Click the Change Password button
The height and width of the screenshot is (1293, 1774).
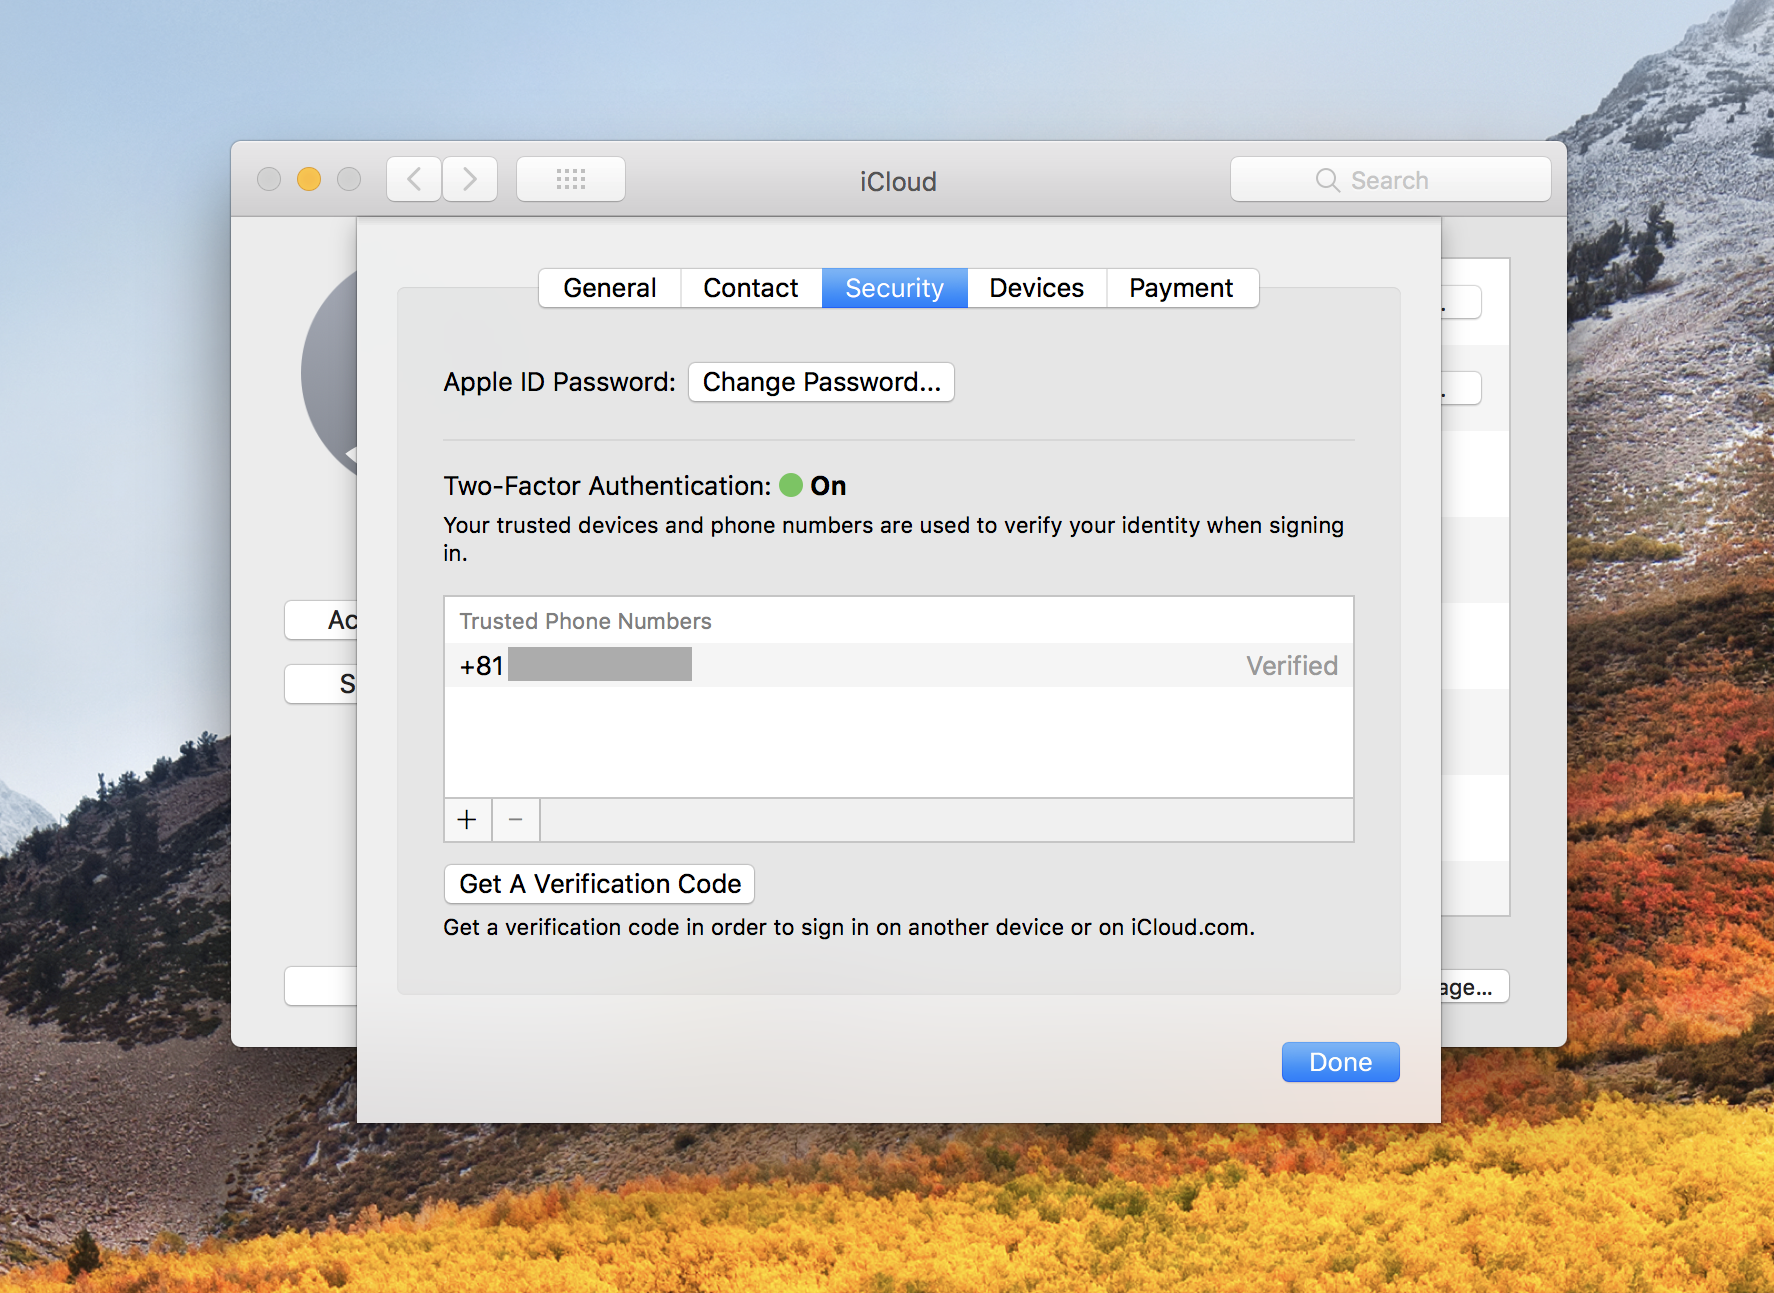pos(820,381)
